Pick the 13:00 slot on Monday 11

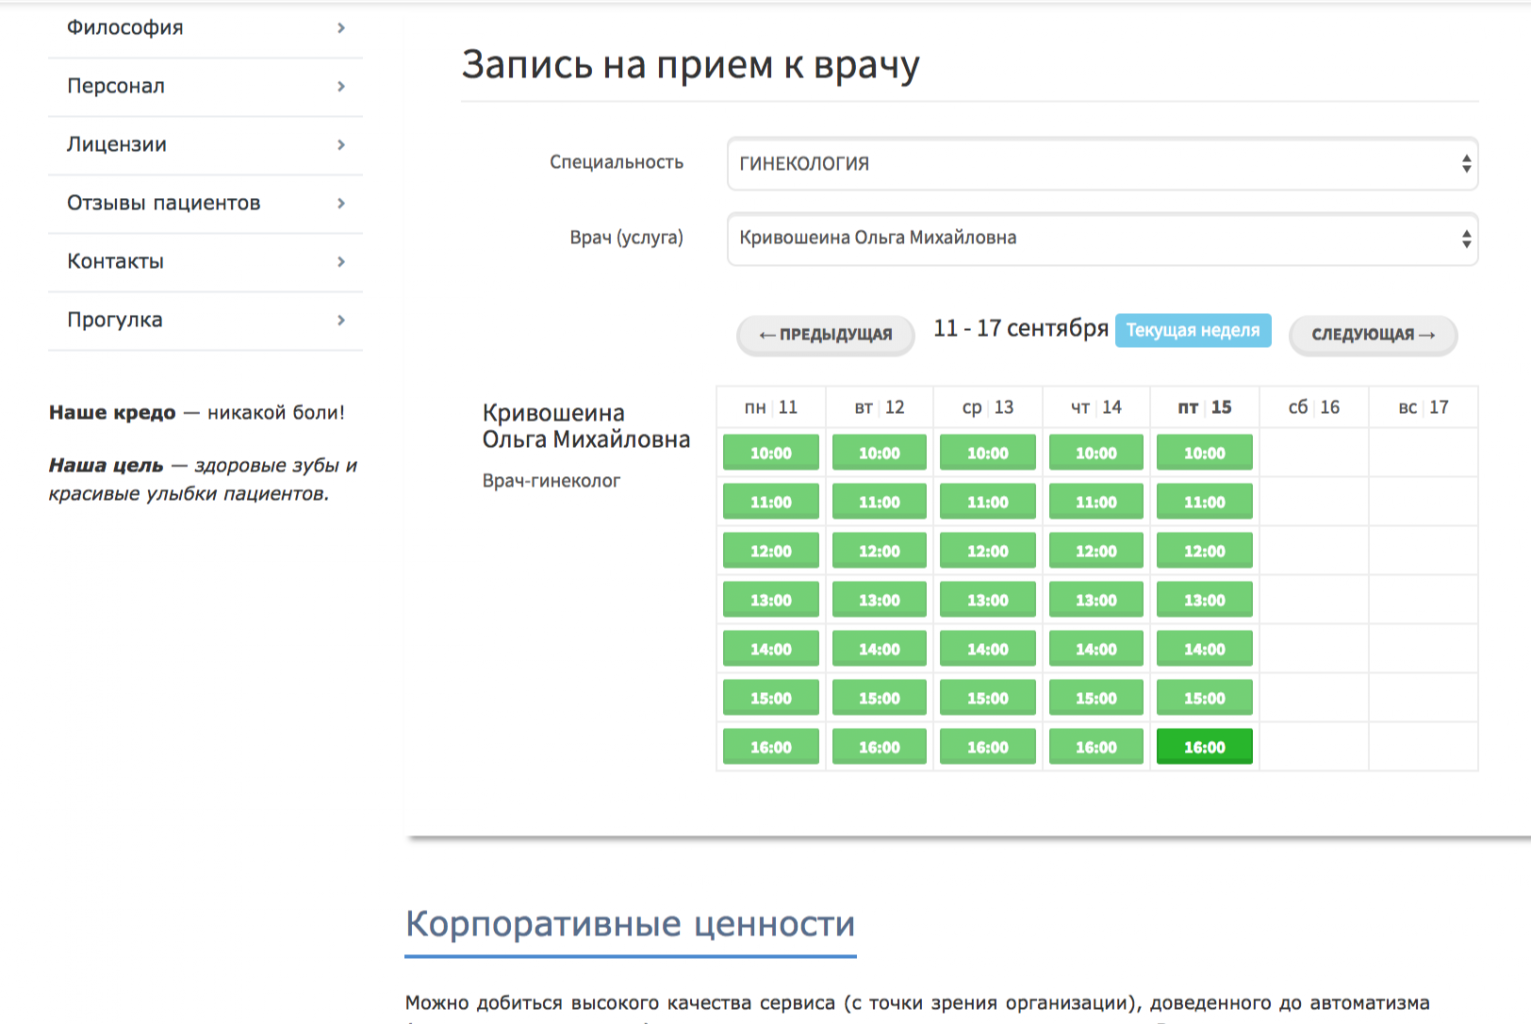(771, 600)
